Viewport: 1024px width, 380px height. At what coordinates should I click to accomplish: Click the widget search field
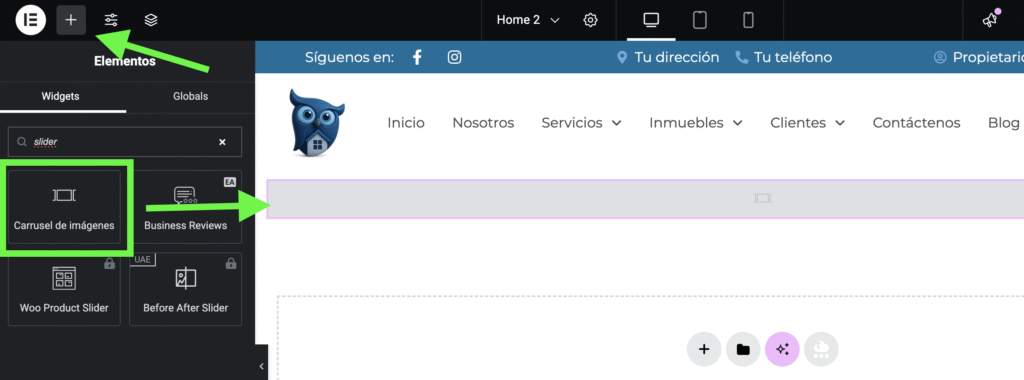[x=124, y=142]
